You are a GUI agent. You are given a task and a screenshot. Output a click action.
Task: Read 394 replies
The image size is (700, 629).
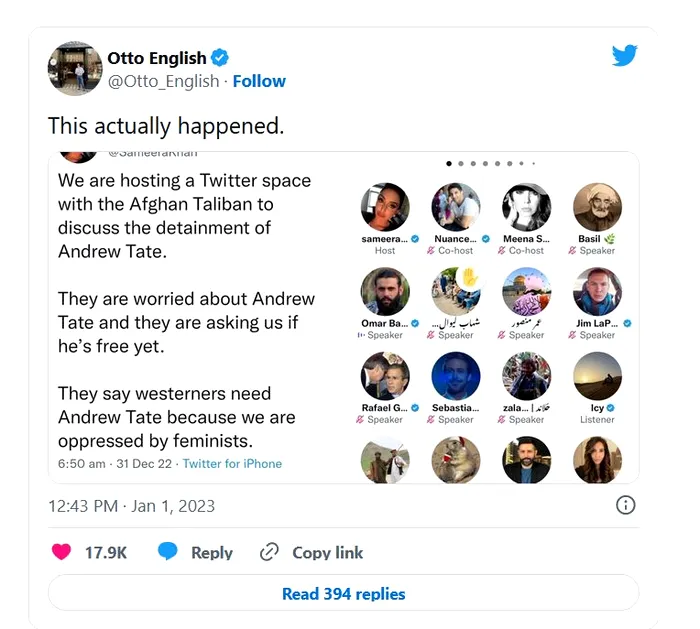coord(343,593)
